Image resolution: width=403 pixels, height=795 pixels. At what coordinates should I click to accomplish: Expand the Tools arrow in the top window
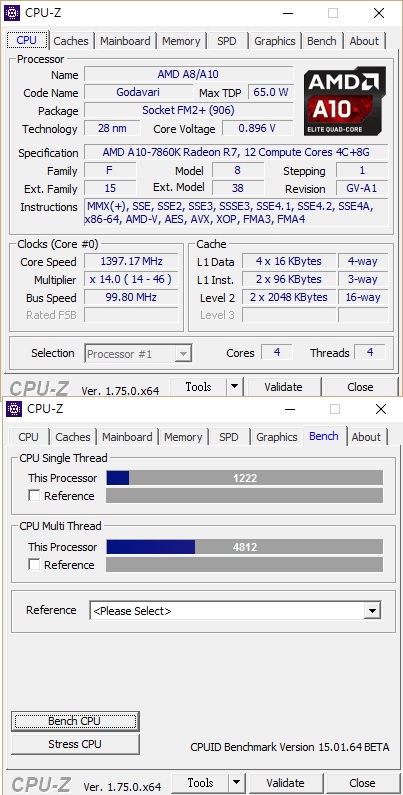click(x=234, y=387)
